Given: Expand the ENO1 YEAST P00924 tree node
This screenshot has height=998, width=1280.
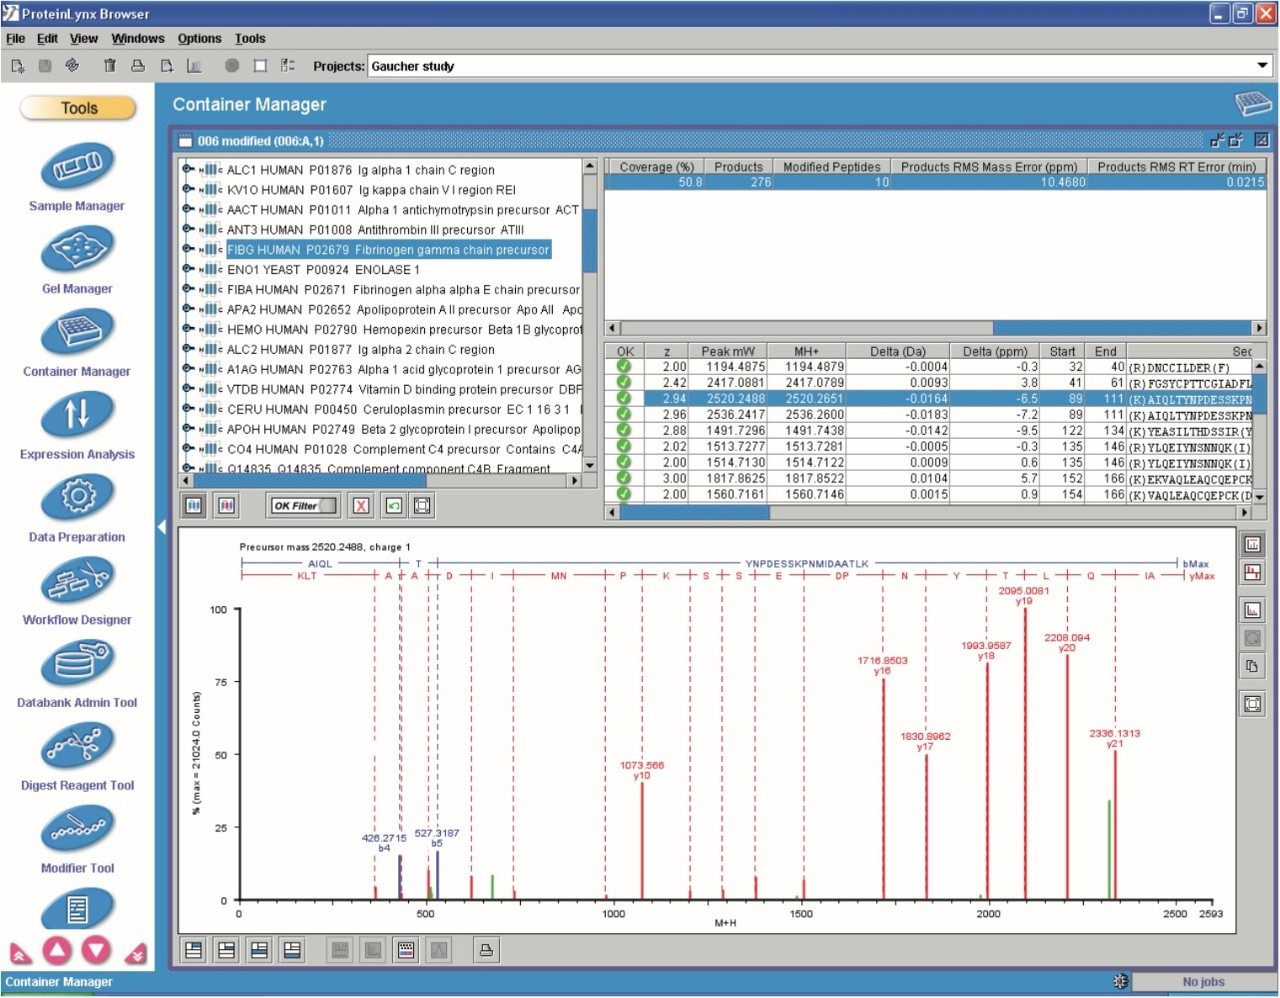Looking at the screenshot, I should [188, 270].
